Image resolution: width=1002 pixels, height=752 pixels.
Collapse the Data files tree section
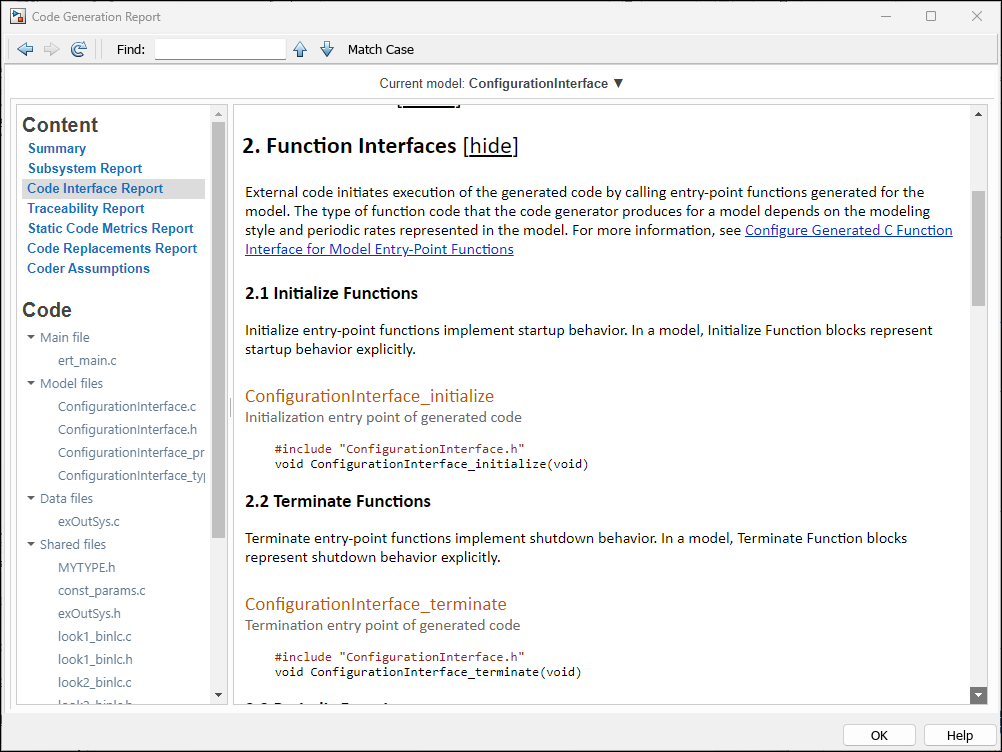[x=30, y=498]
